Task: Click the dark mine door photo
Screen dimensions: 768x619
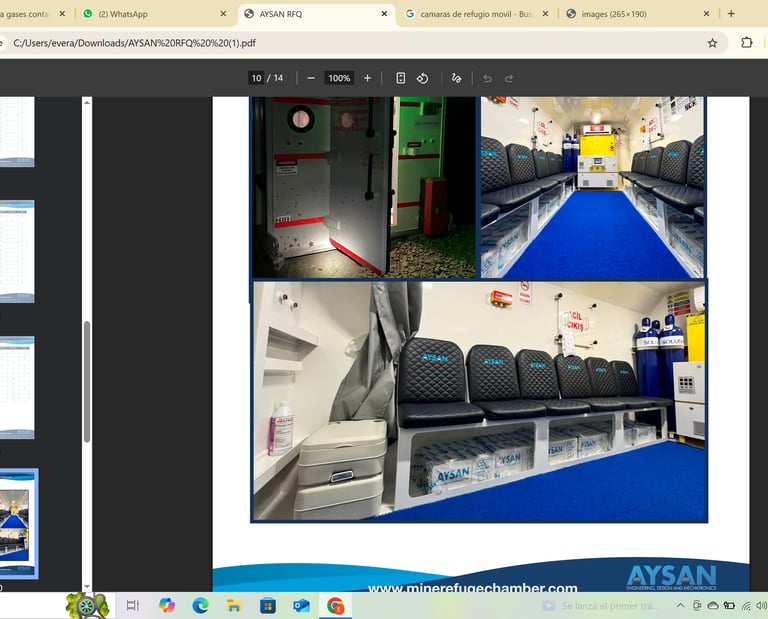Action: pyautogui.click(x=363, y=187)
